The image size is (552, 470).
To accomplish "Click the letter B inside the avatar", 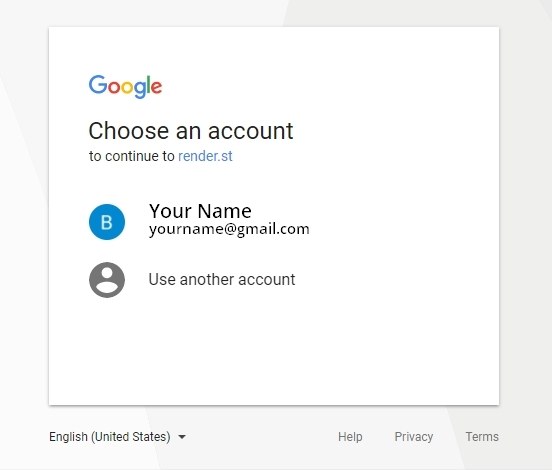I will (107, 223).
